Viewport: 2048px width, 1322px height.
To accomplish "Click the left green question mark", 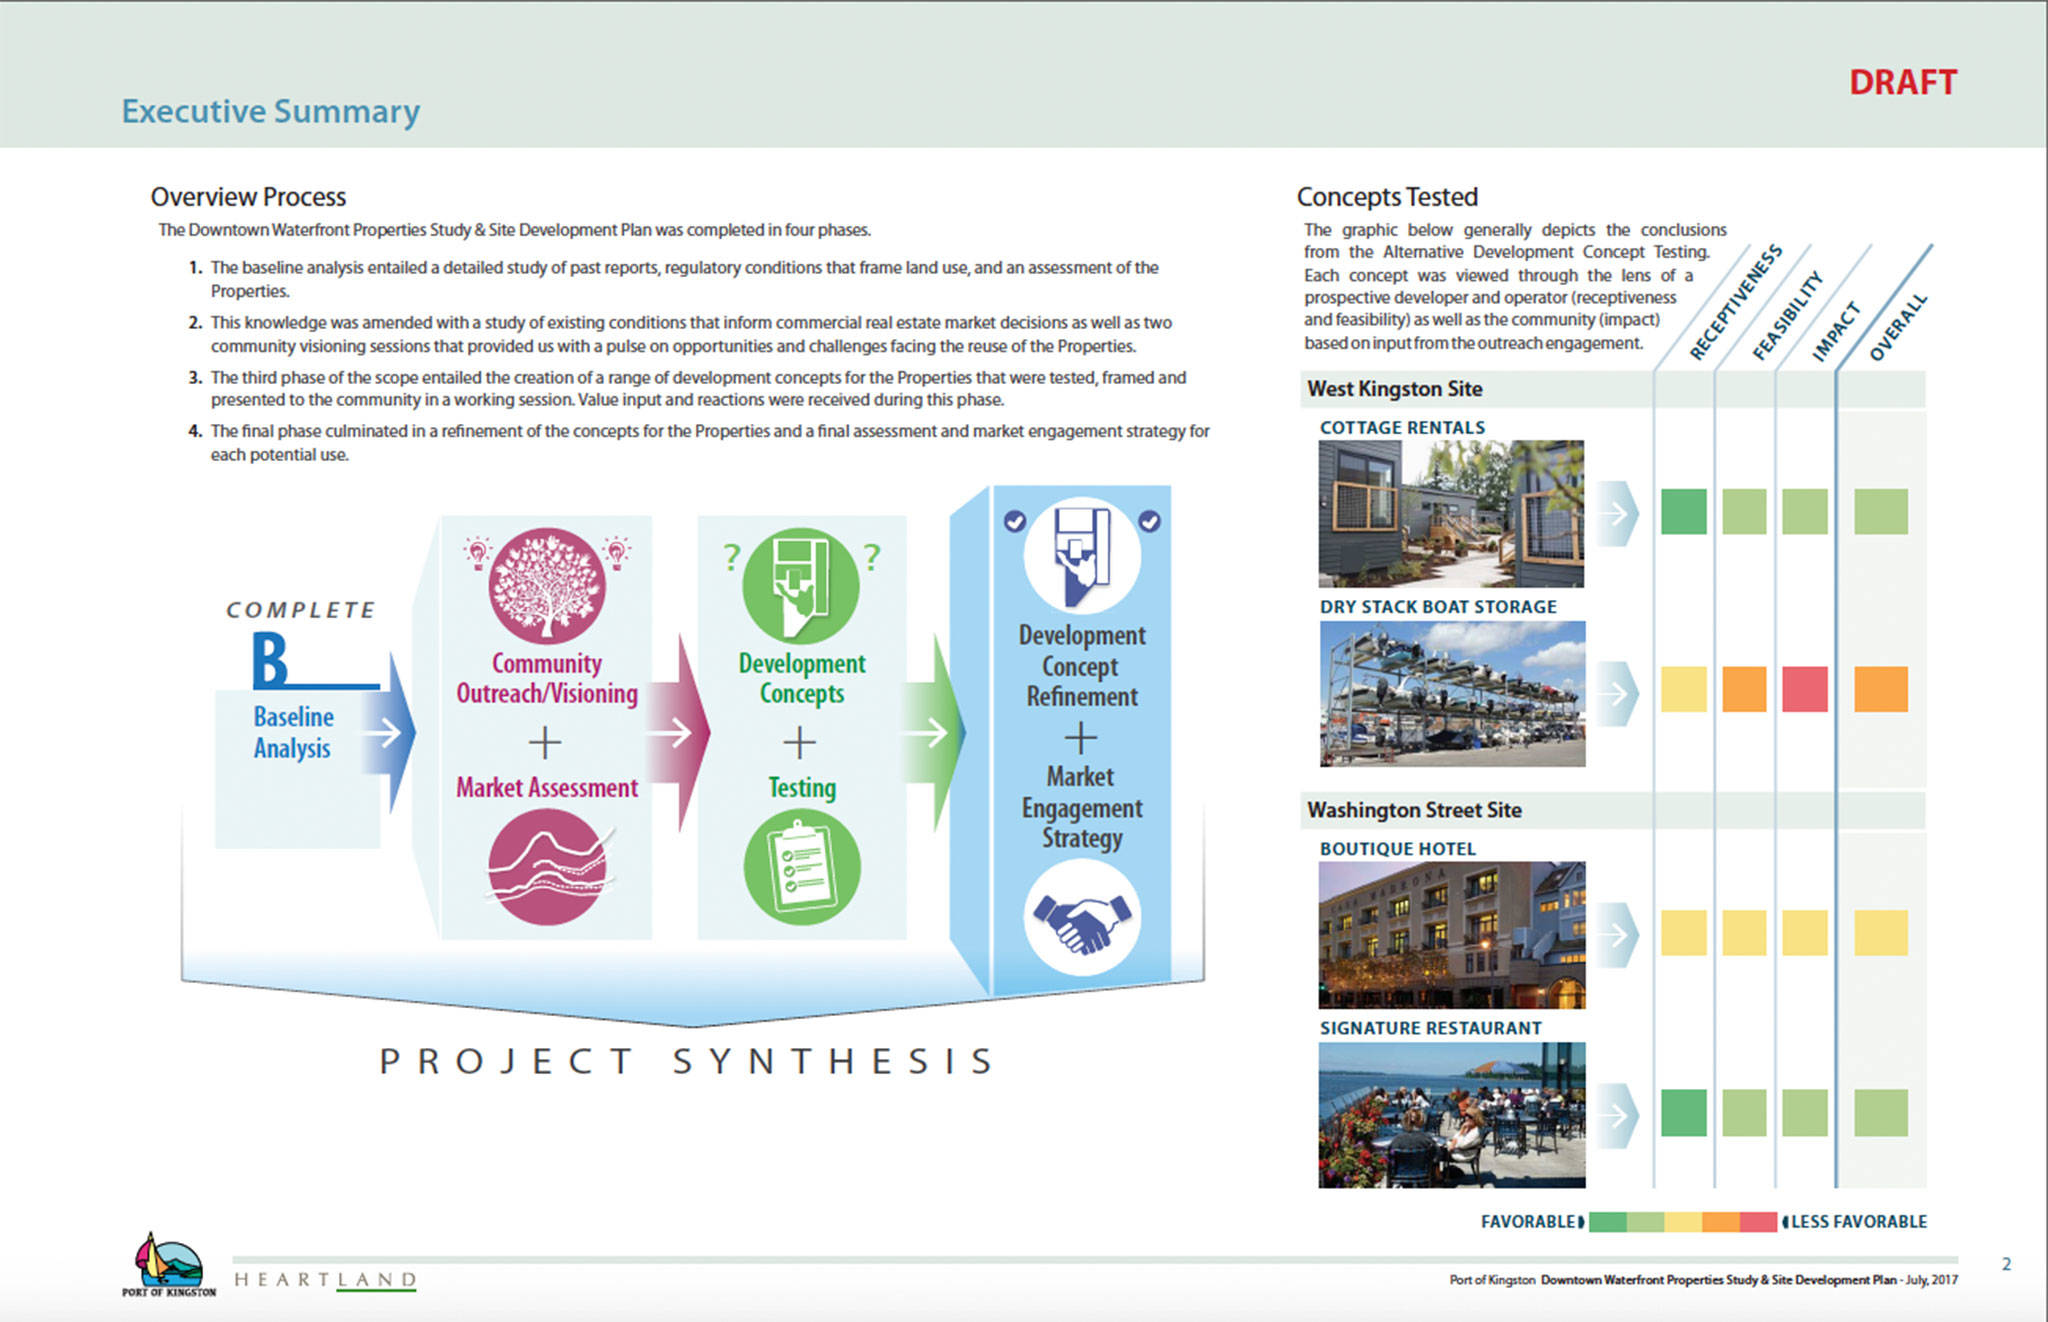I will (x=732, y=557).
